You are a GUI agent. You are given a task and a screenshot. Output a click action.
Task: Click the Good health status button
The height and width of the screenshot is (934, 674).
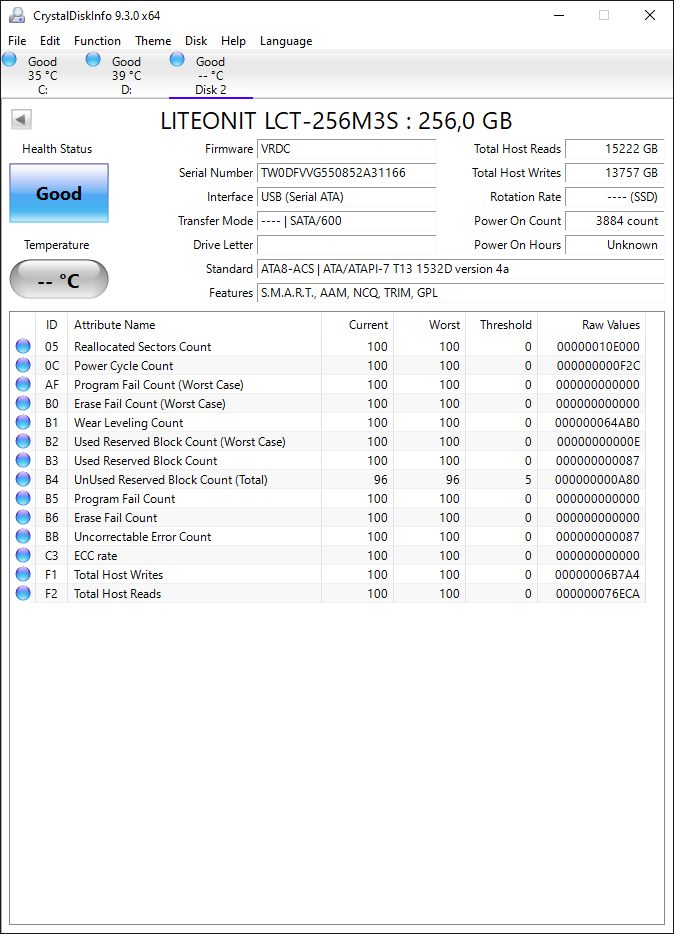[59, 193]
